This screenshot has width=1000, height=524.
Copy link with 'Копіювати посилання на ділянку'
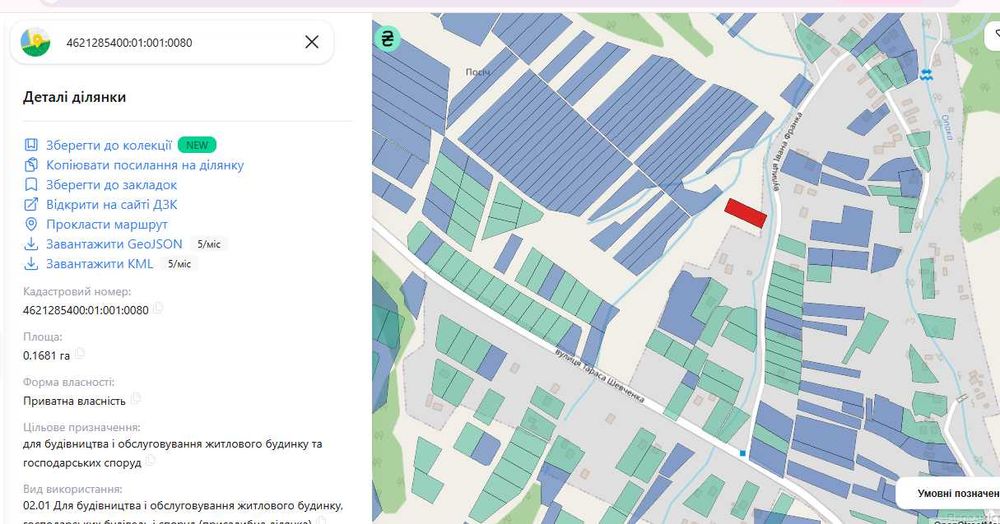(145, 165)
